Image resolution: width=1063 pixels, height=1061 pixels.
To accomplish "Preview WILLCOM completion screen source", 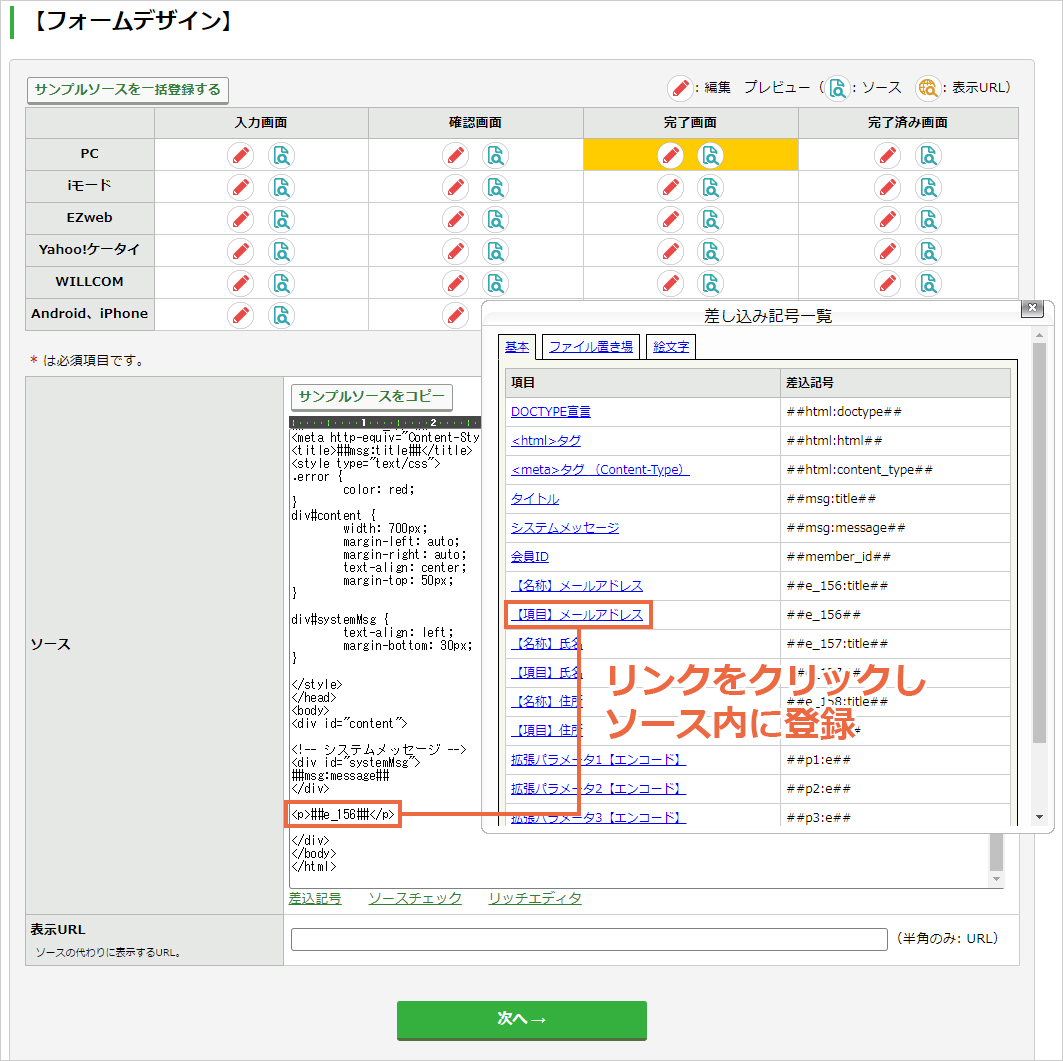I will pyautogui.click(x=710, y=283).
